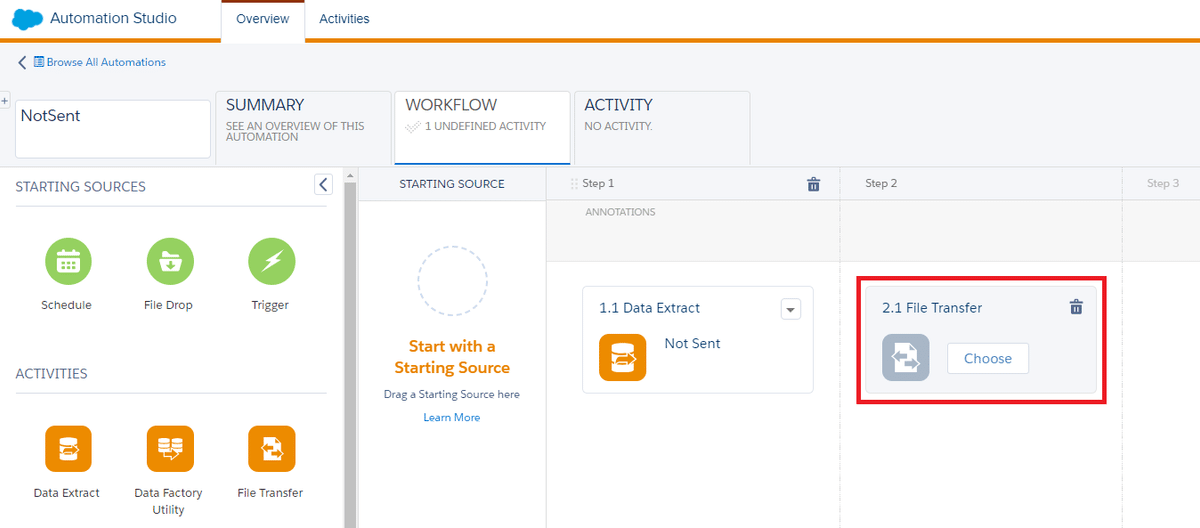
Task: Select the File Drop starting source icon
Action: (170, 261)
